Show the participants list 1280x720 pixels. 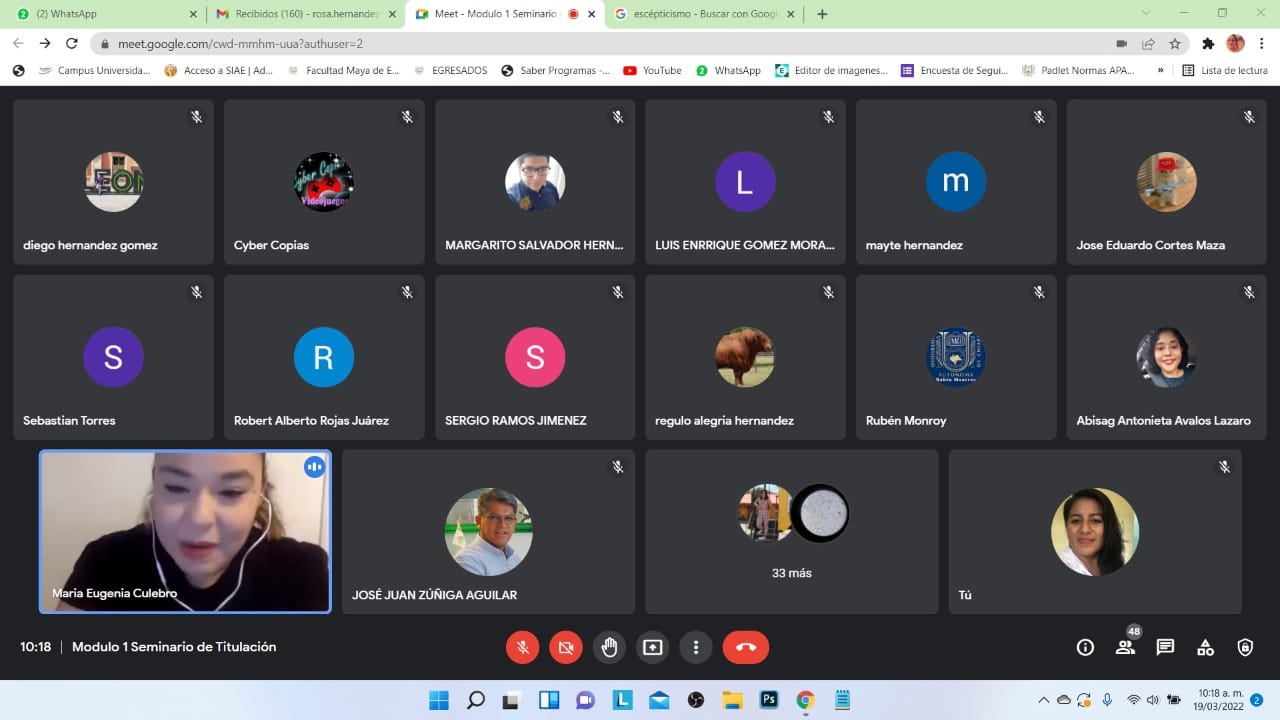click(x=1126, y=647)
